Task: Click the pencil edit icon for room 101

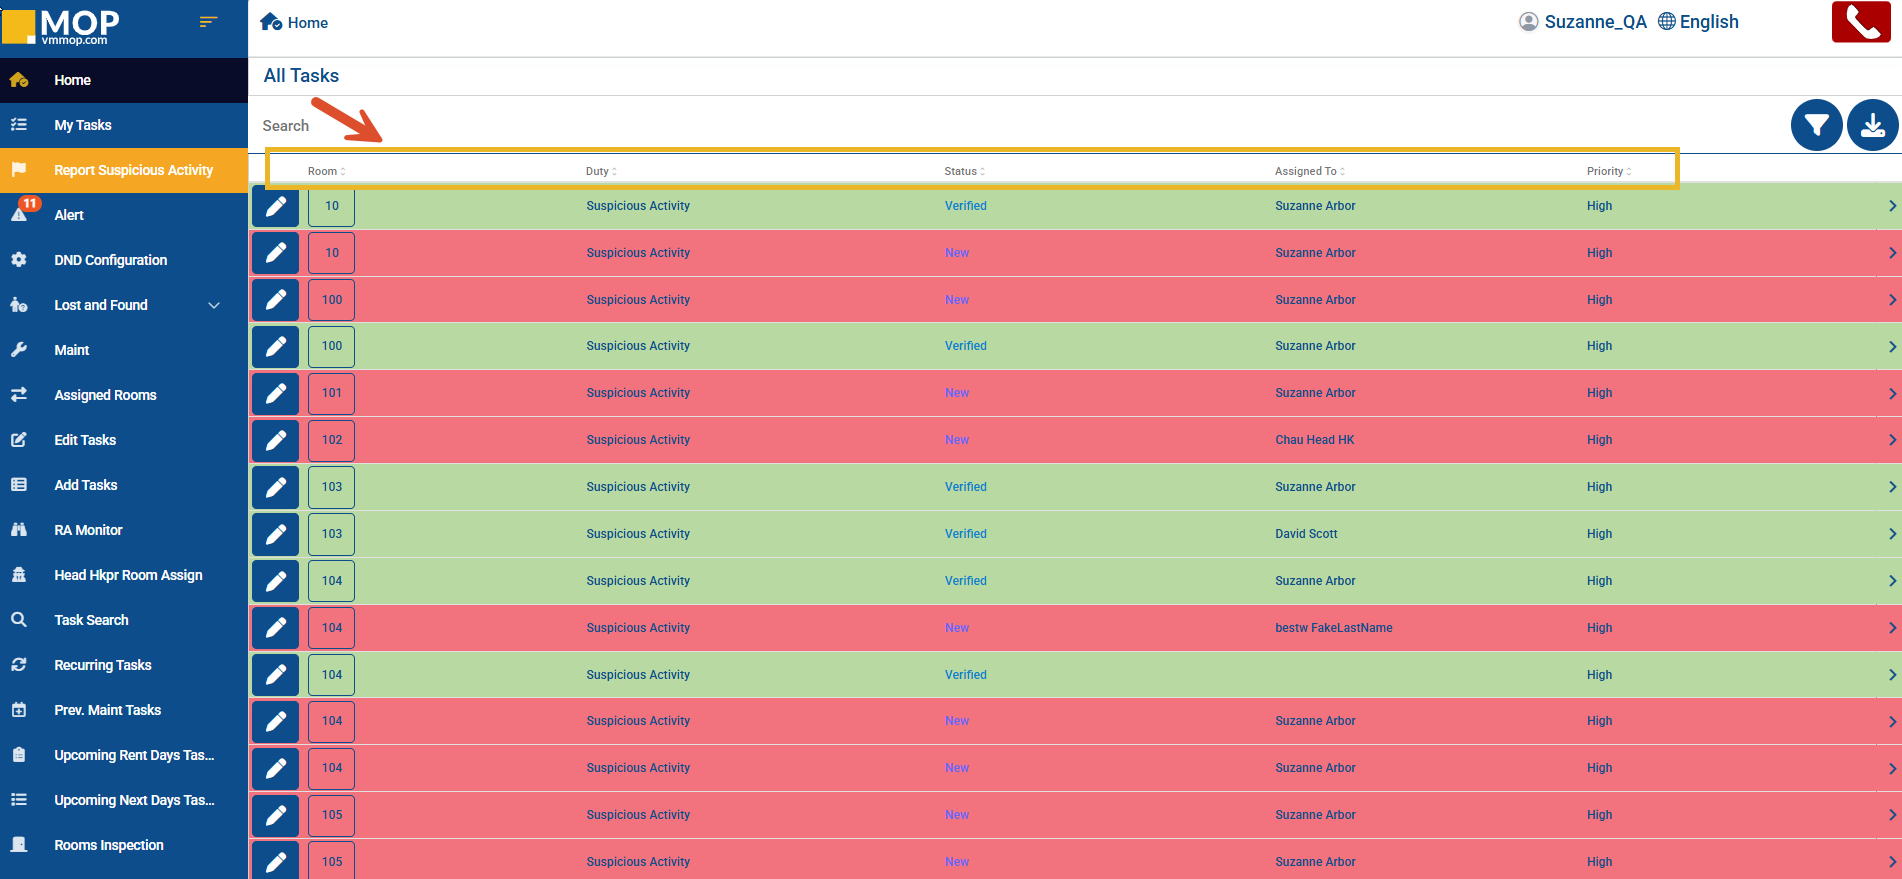Action: pyautogui.click(x=276, y=393)
